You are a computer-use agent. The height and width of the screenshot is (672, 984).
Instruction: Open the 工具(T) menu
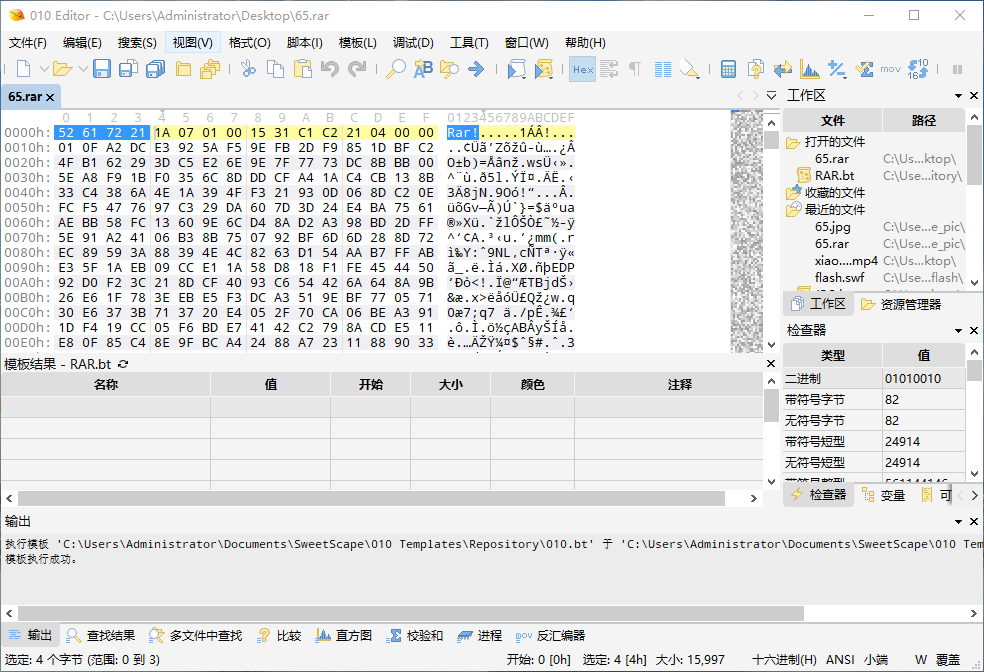point(469,43)
